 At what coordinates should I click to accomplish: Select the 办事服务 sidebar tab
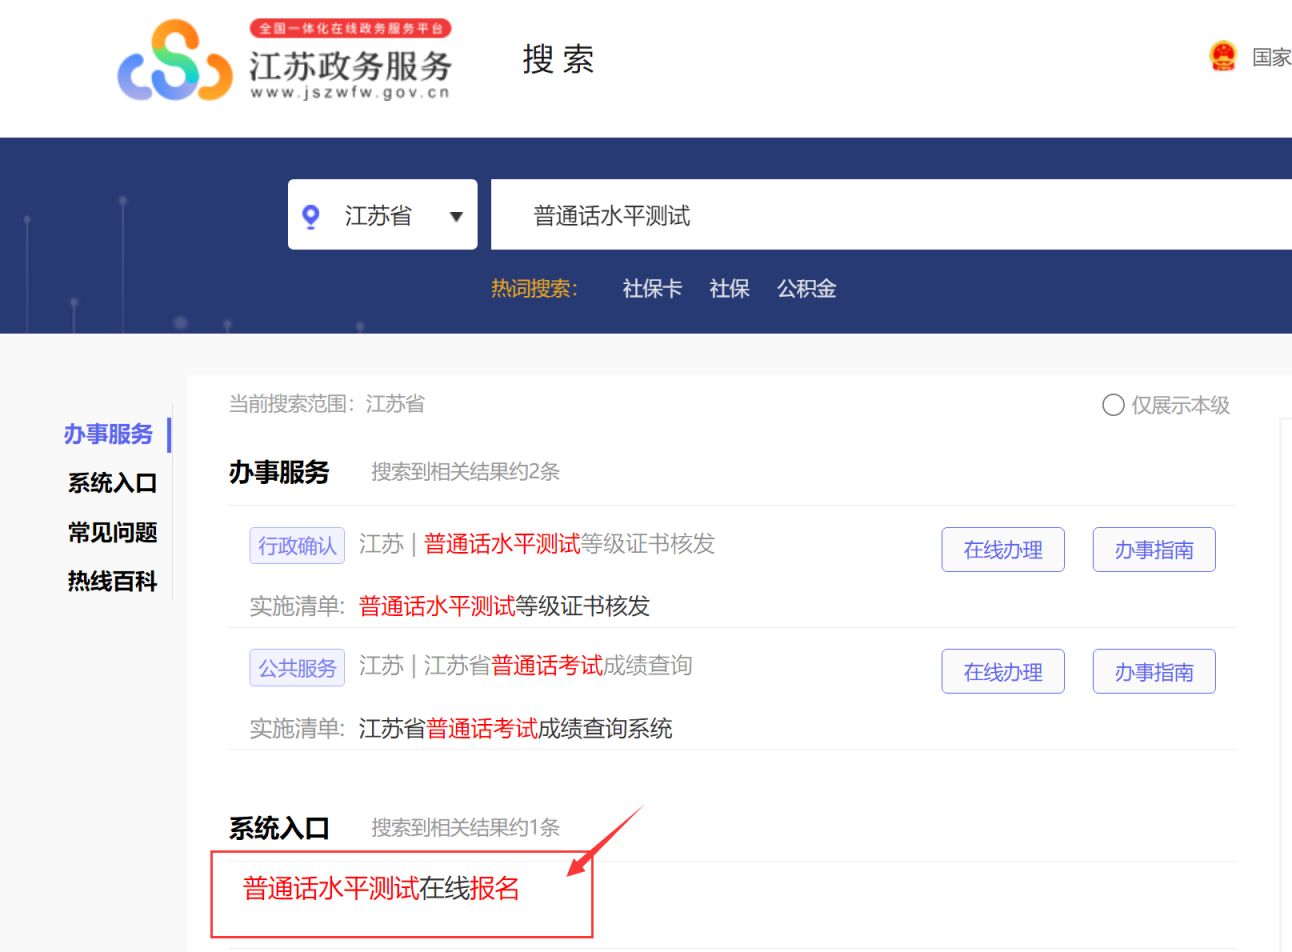click(x=108, y=434)
